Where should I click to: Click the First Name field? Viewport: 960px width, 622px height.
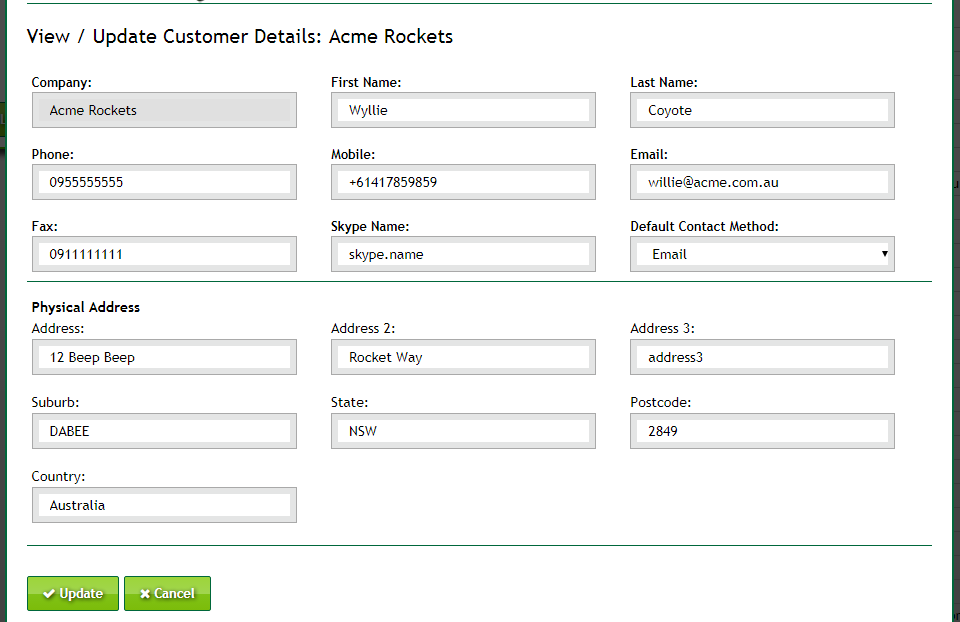(x=463, y=110)
